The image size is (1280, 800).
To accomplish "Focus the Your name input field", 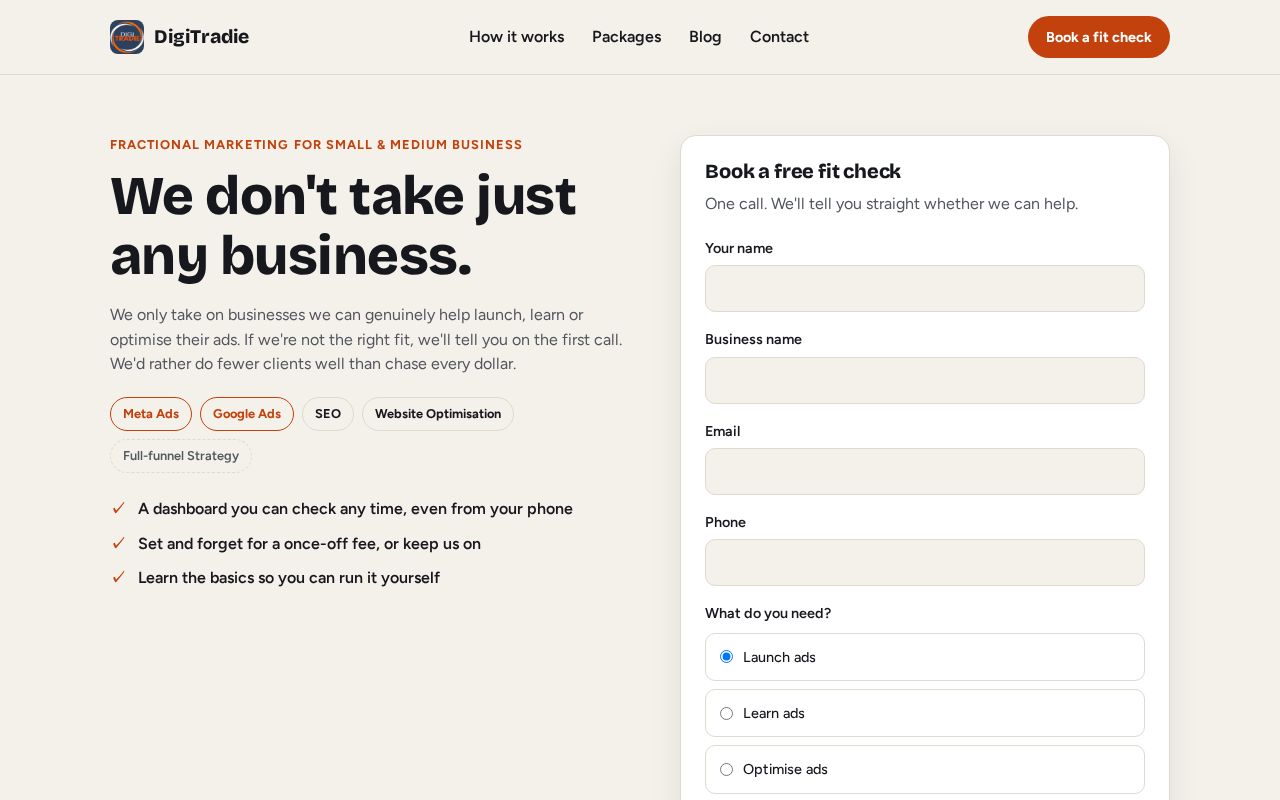I will [925, 288].
